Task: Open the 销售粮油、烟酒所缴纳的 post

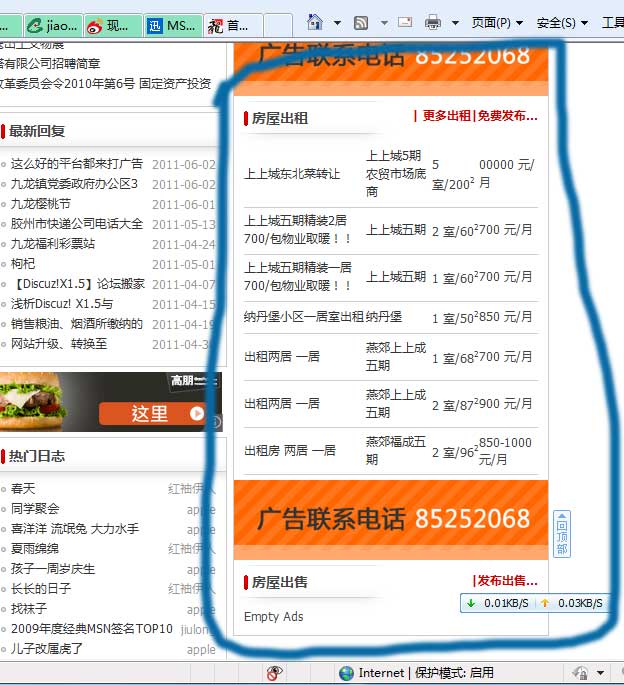Action: [x=77, y=324]
